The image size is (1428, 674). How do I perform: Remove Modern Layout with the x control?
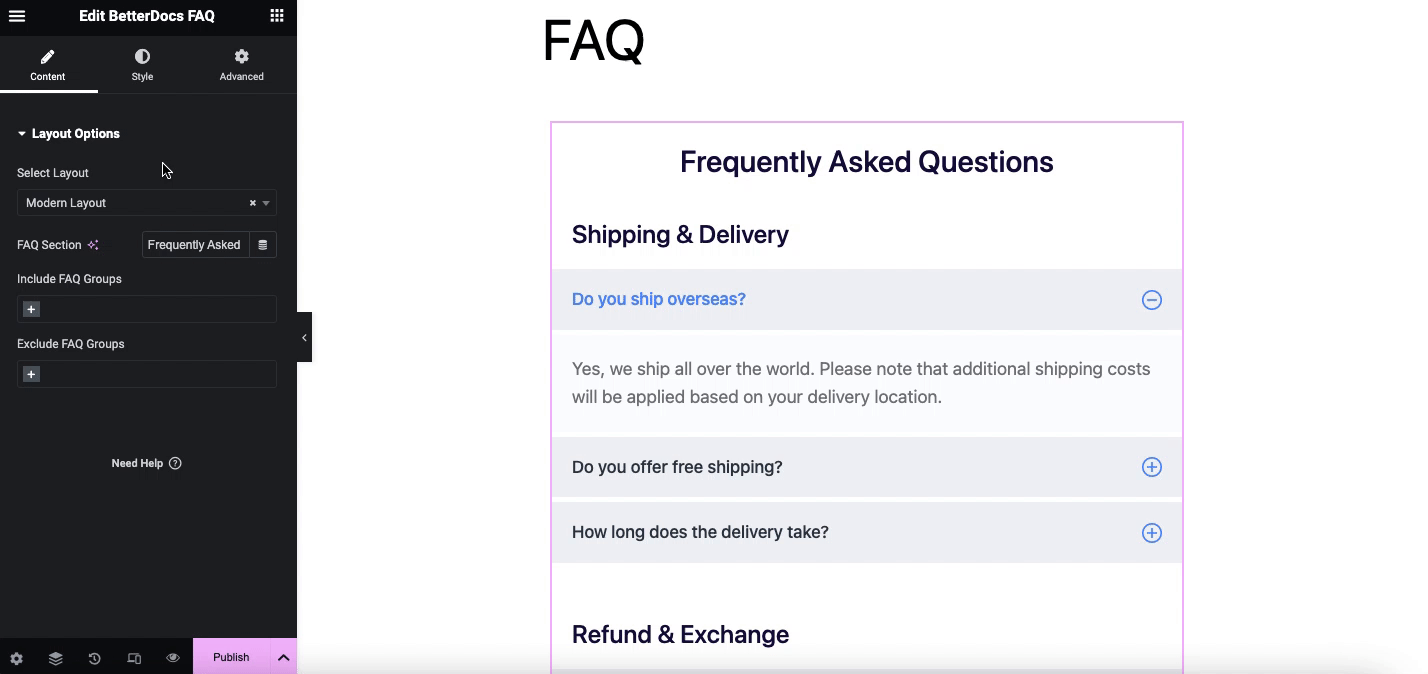tap(251, 203)
